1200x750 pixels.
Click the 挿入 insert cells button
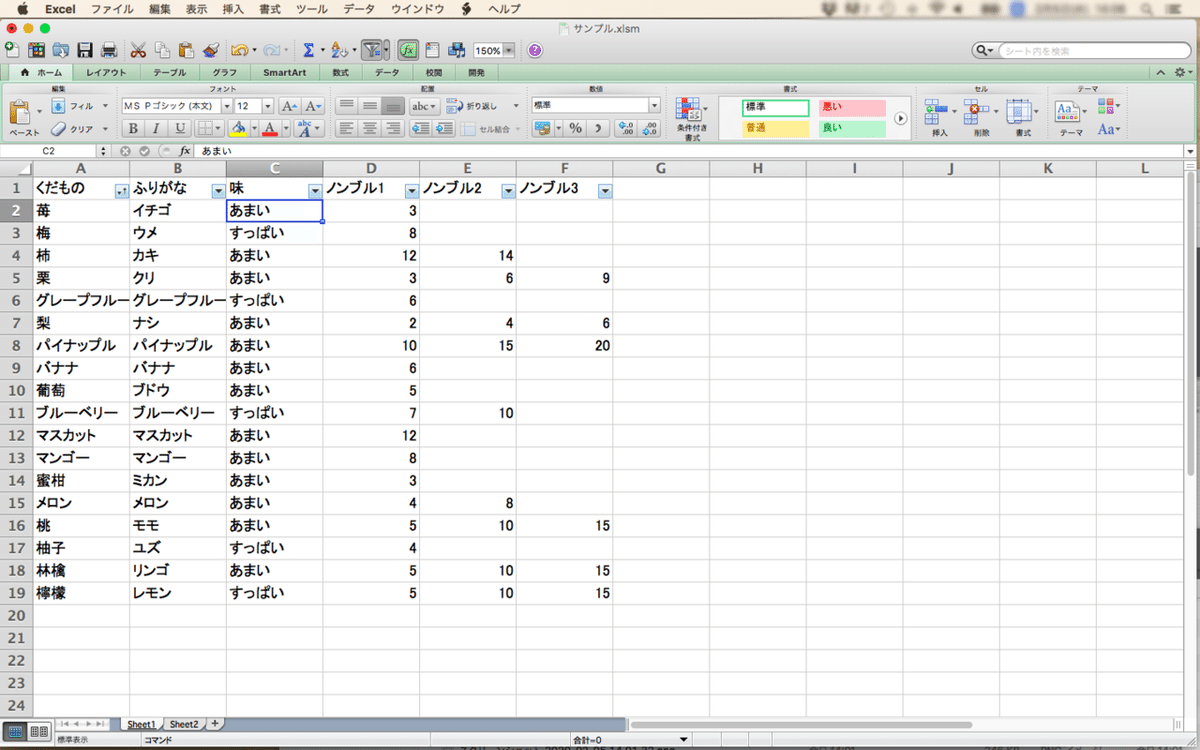click(940, 118)
